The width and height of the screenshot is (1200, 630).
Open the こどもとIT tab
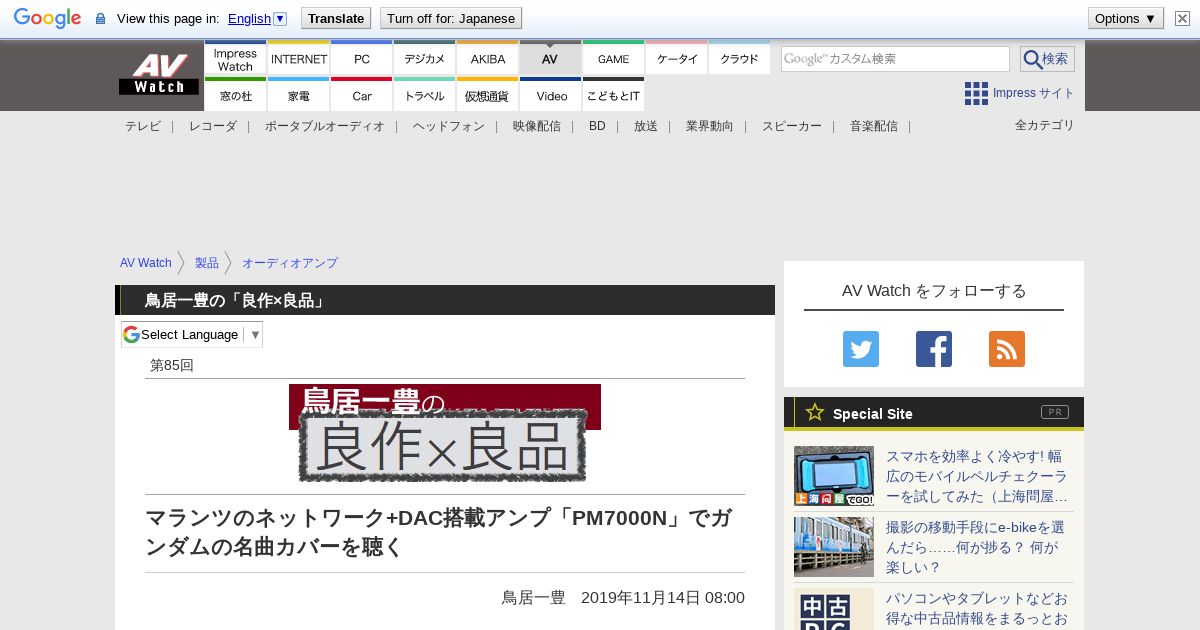point(614,95)
